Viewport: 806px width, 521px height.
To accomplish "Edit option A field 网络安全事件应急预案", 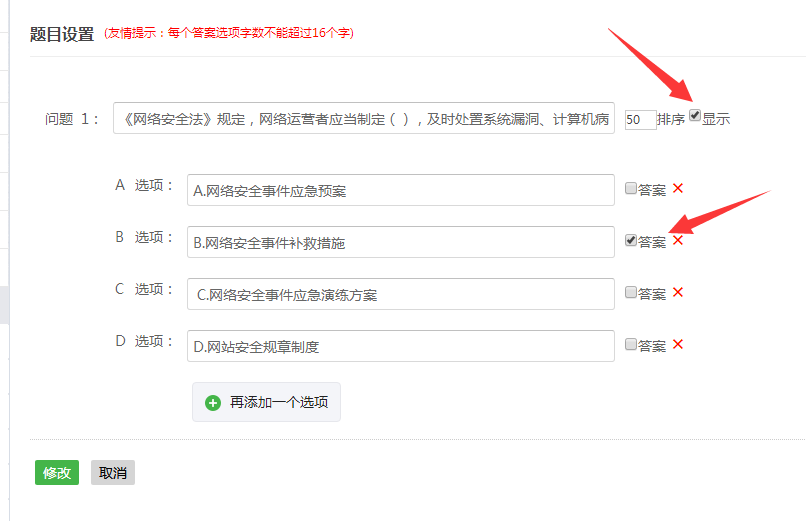I will (401, 190).
